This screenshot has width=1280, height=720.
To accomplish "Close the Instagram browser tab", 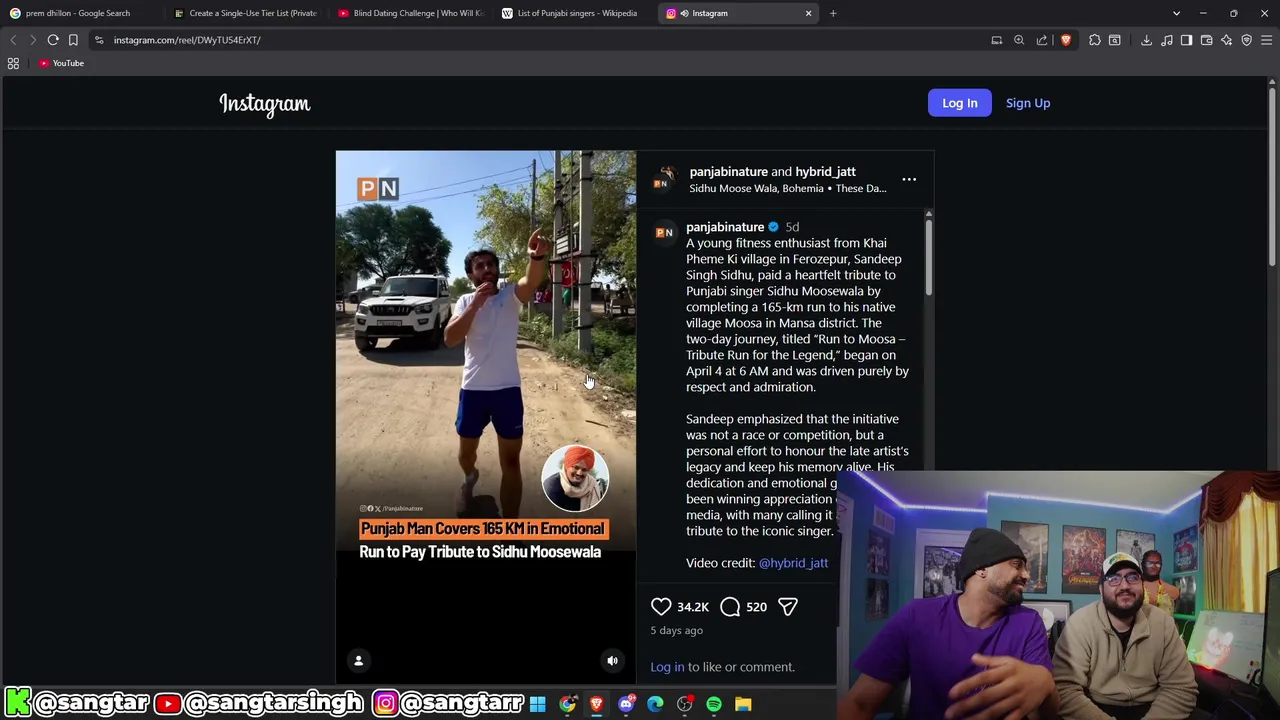I will (x=808, y=13).
